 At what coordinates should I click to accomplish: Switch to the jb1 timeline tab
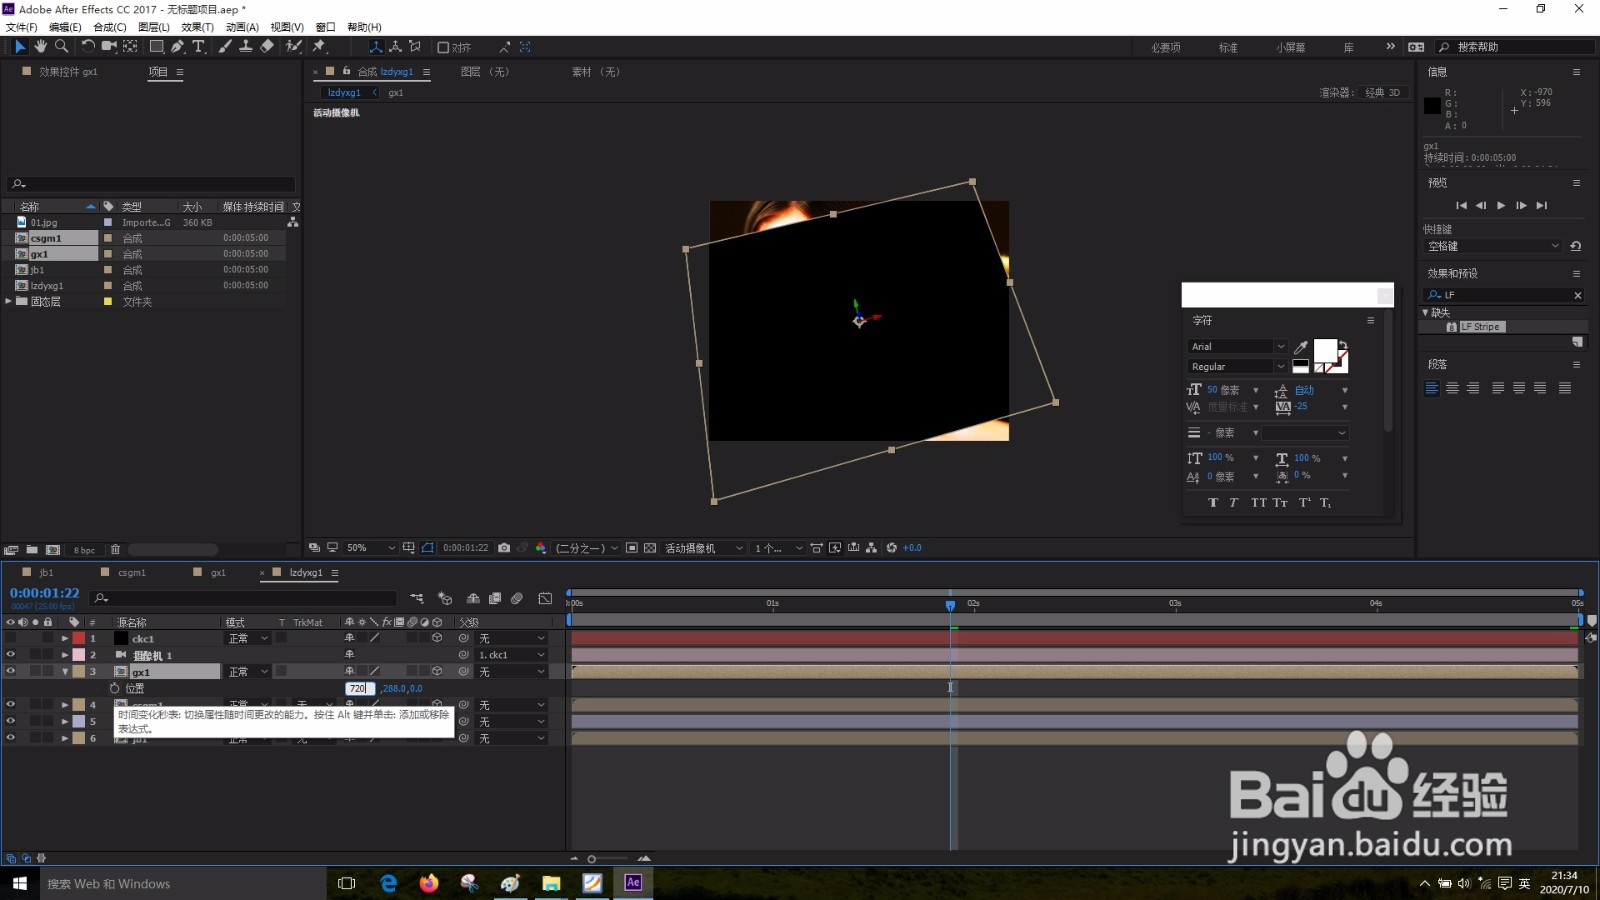(46, 573)
